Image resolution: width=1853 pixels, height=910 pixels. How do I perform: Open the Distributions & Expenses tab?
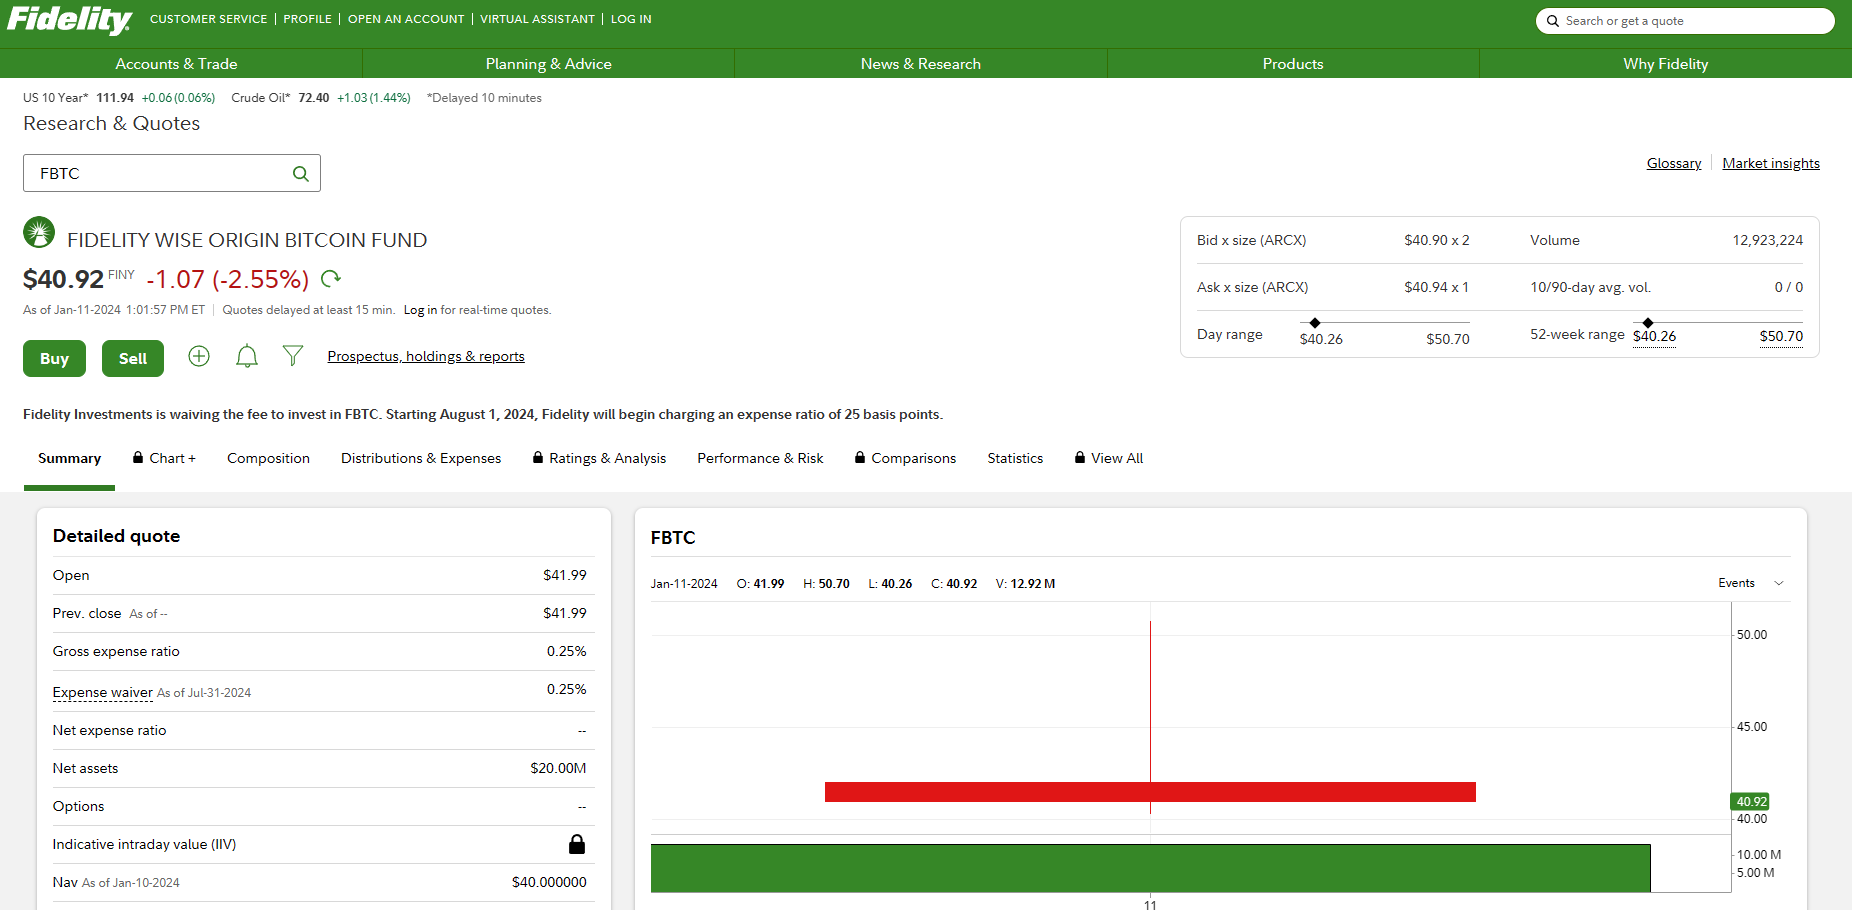click(x=421, y=459)
